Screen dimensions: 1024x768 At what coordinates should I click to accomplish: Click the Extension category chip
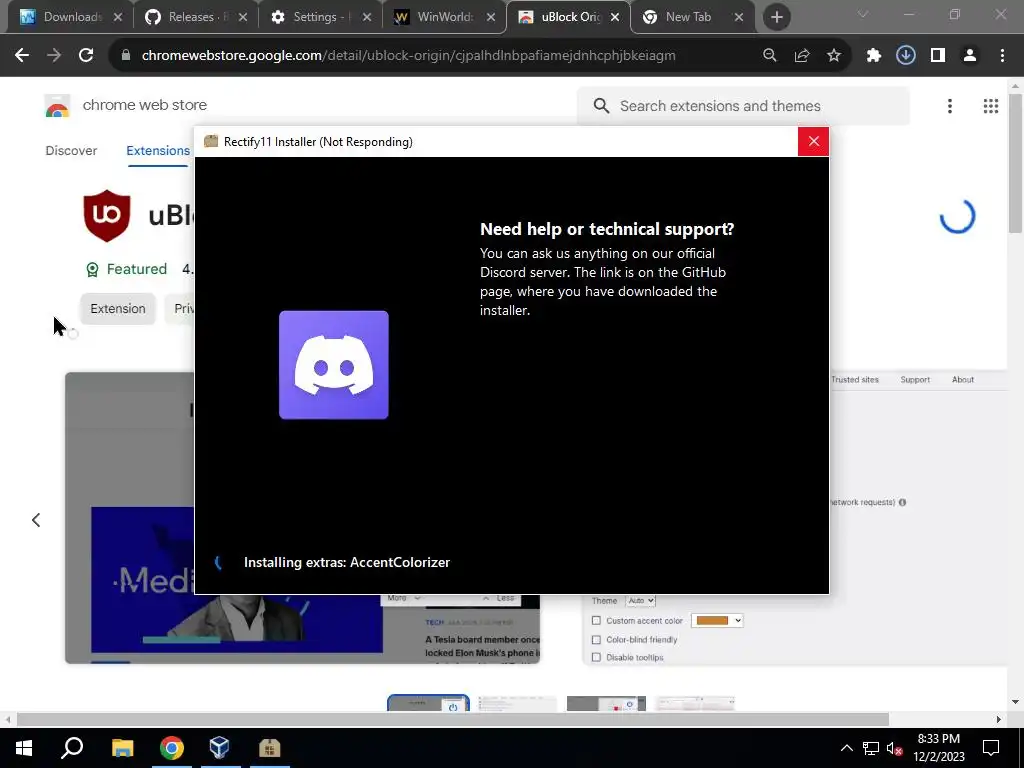118,309
